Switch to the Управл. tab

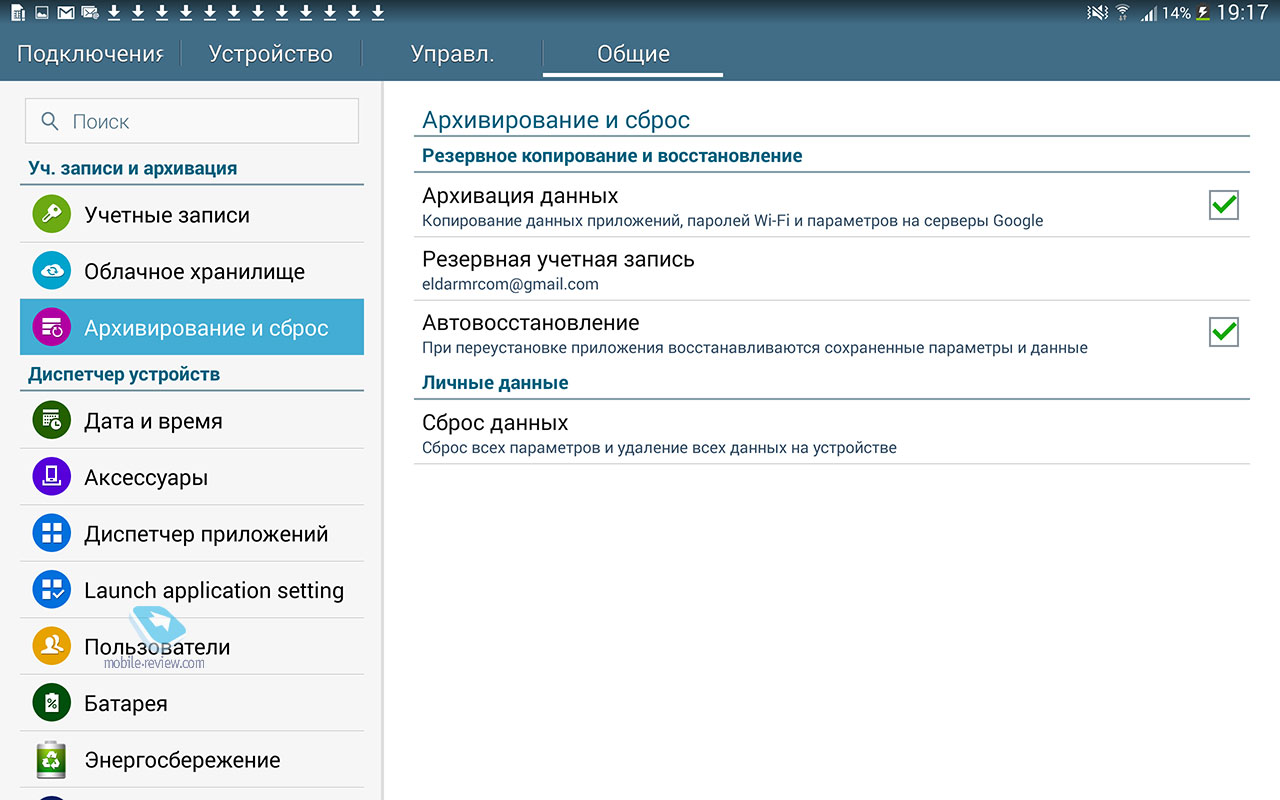pyautogui.click(x=452, y=54)
